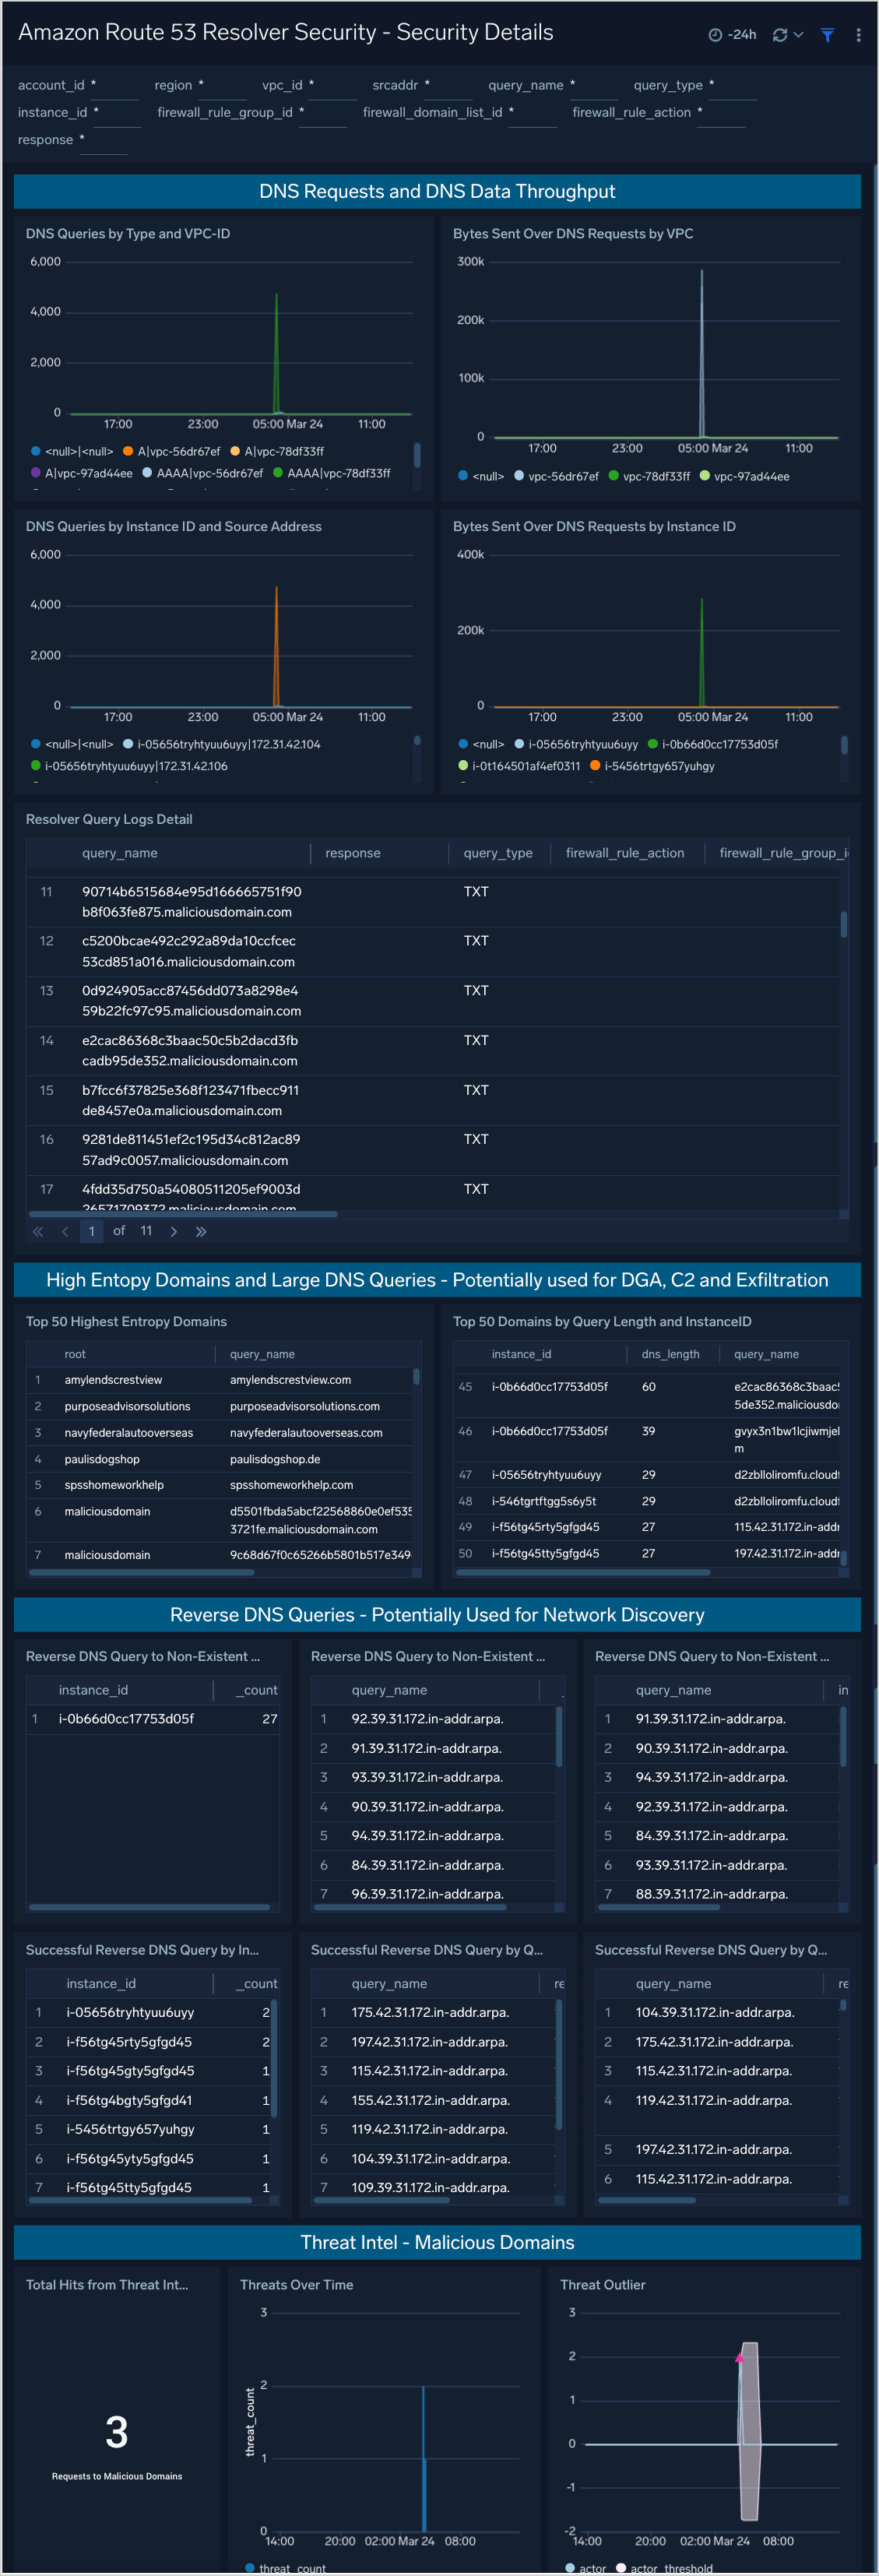Jump to last page of Resolver Query Logs
879x2576 pixels.
click(201, 1231)
